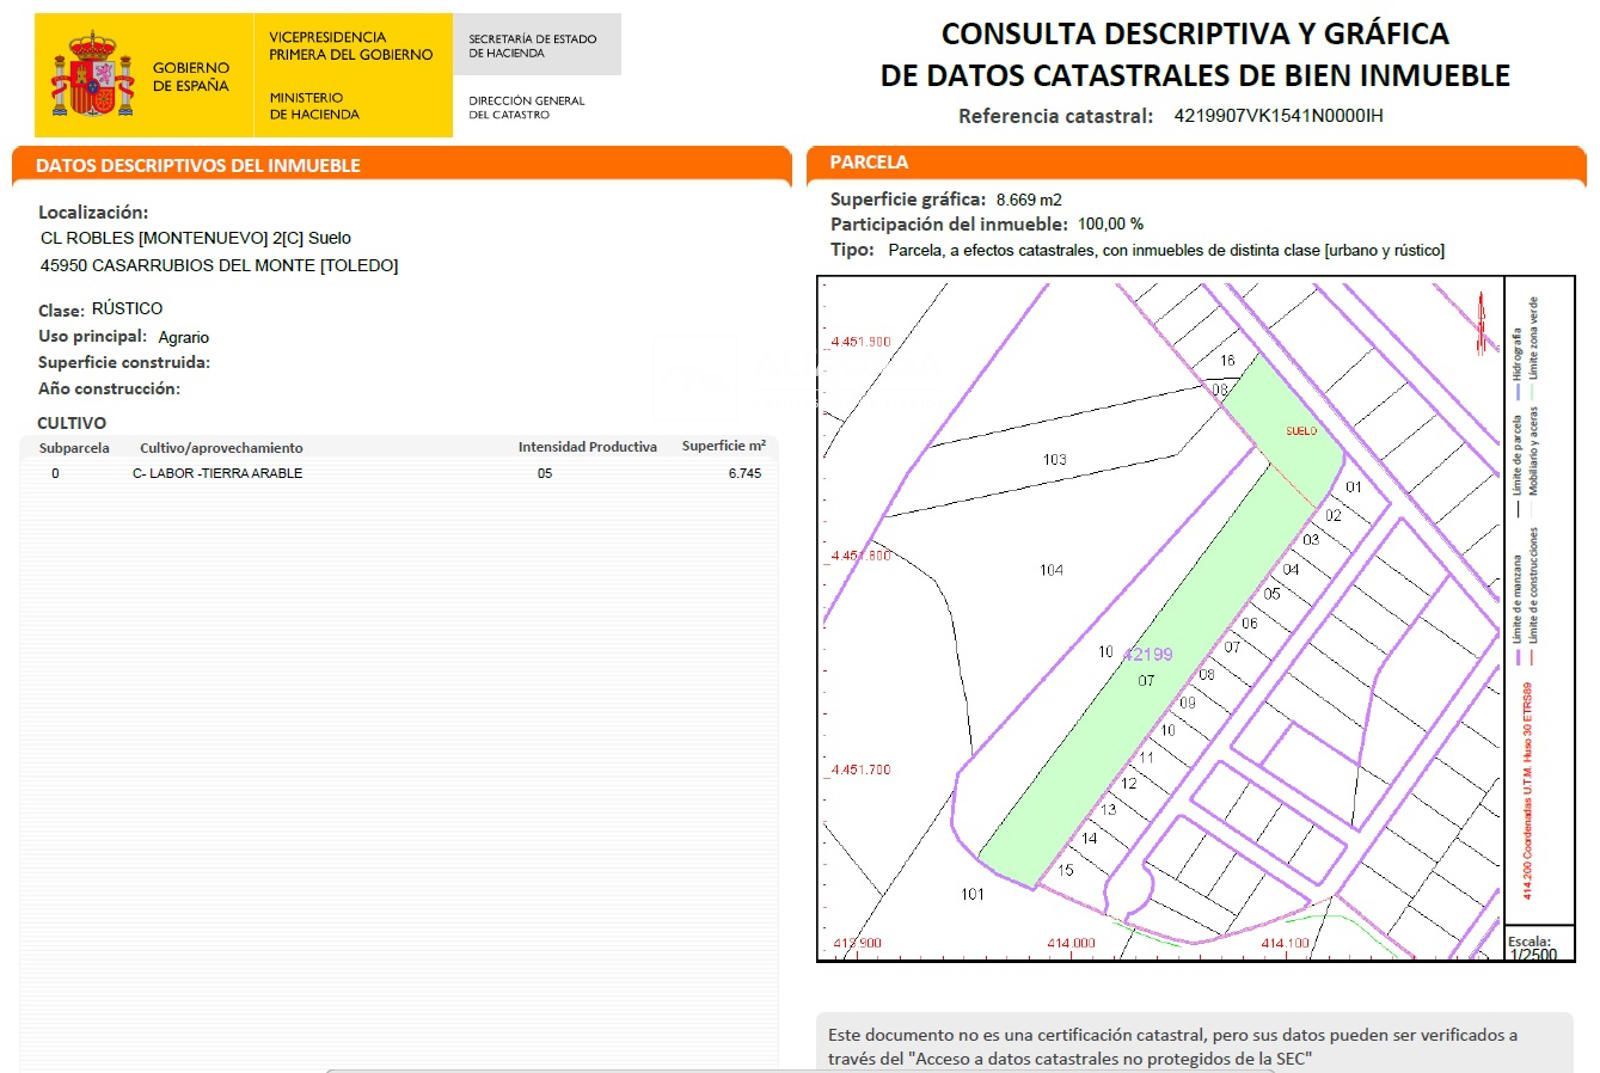This screenshot has height=1073, width=1600.
Task: Click parcel 101 at the map bottom
Action: click(972, 894)
